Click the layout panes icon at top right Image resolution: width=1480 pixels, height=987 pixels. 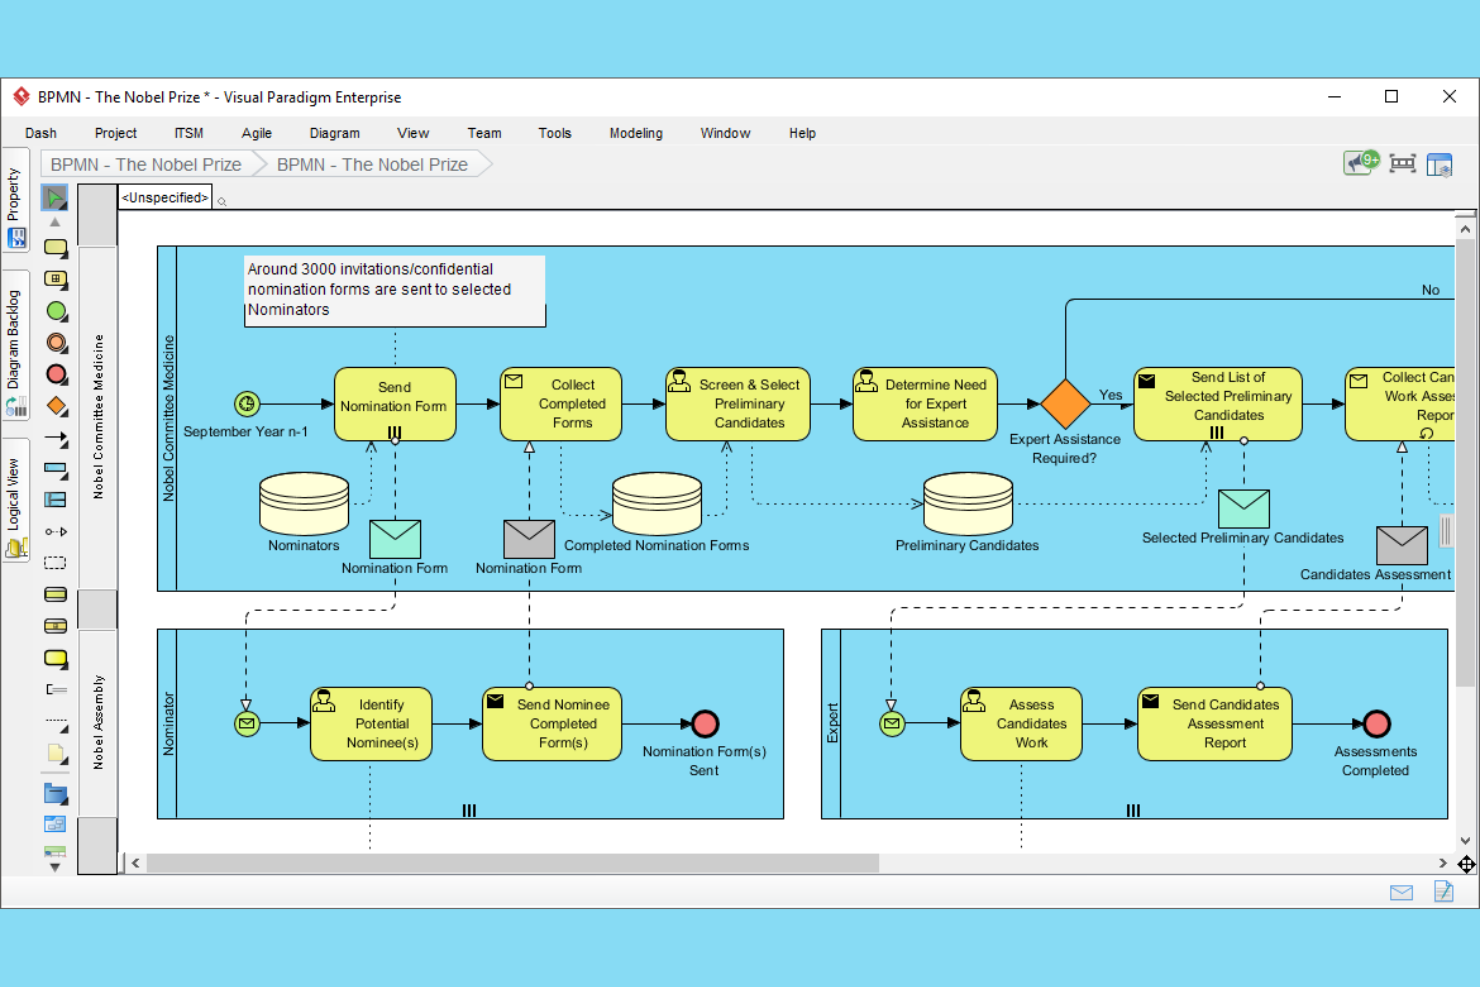[1440, 163]
